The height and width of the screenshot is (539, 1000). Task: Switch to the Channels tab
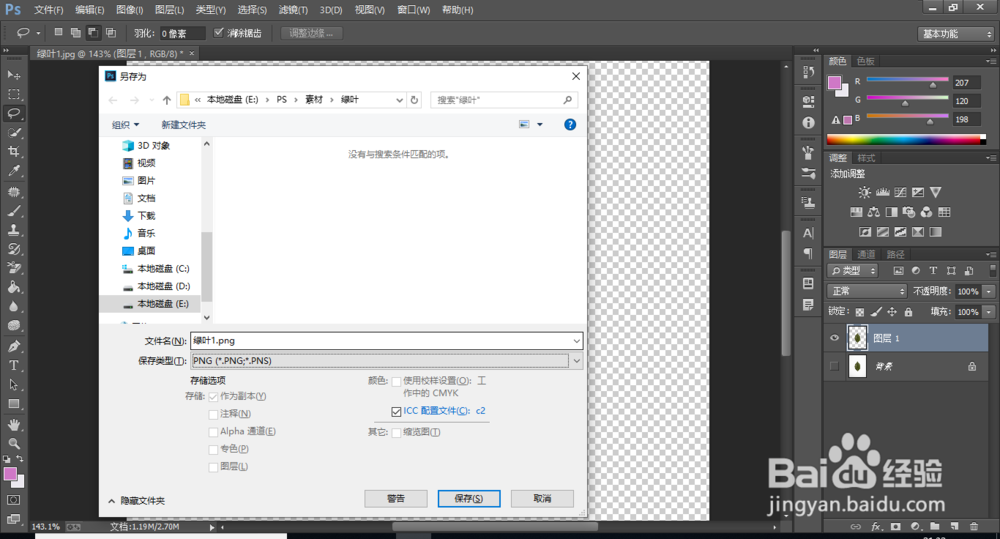pyautogui.click(x=866, y=255)
